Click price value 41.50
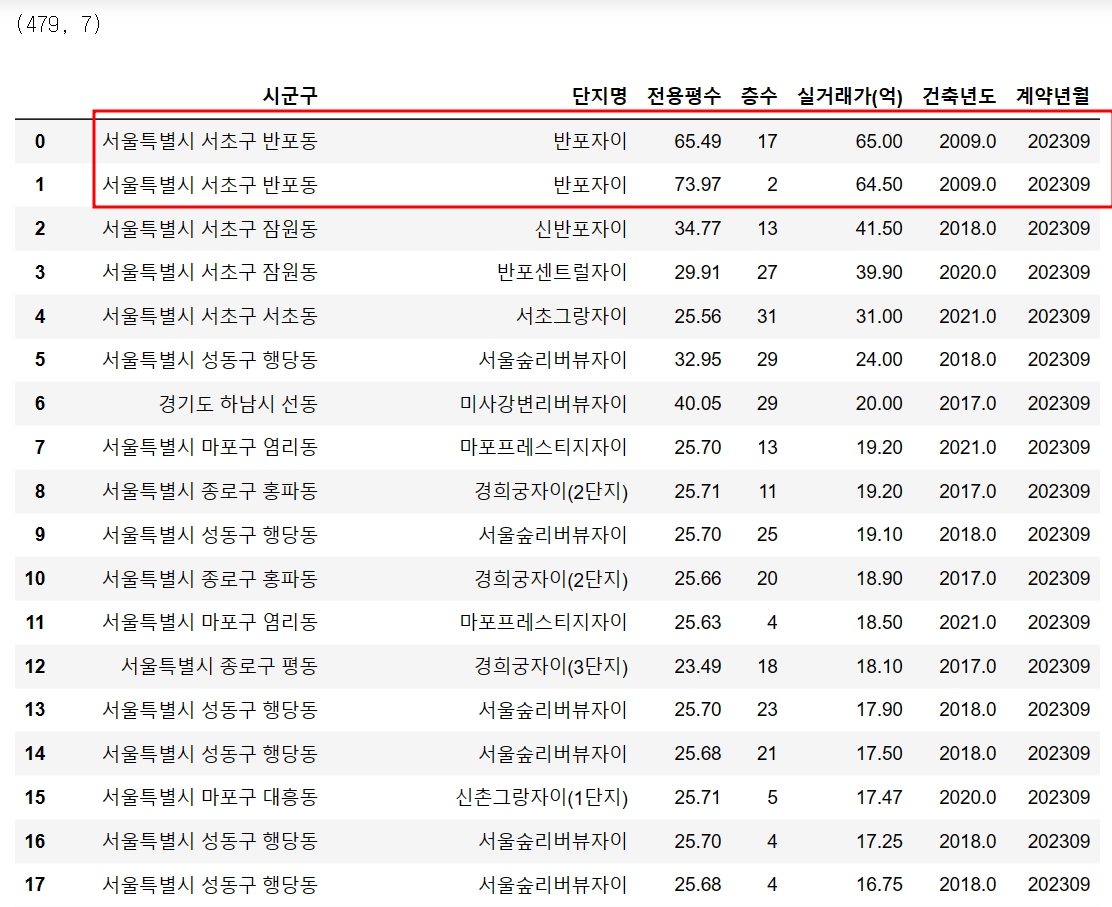The height and width of the screenshot is (907, 1112). click(x=879, y=228)
